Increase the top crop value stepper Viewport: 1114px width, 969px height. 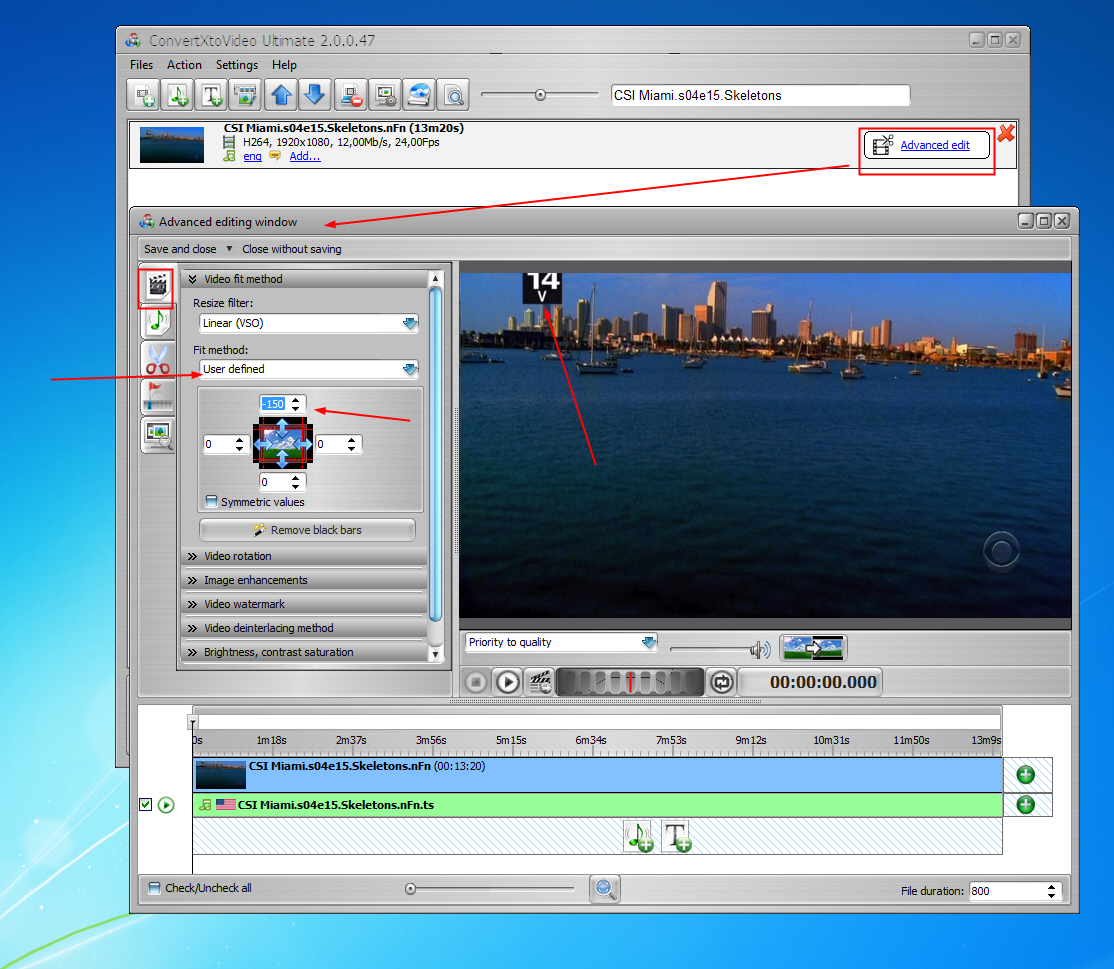pos(296,400)
